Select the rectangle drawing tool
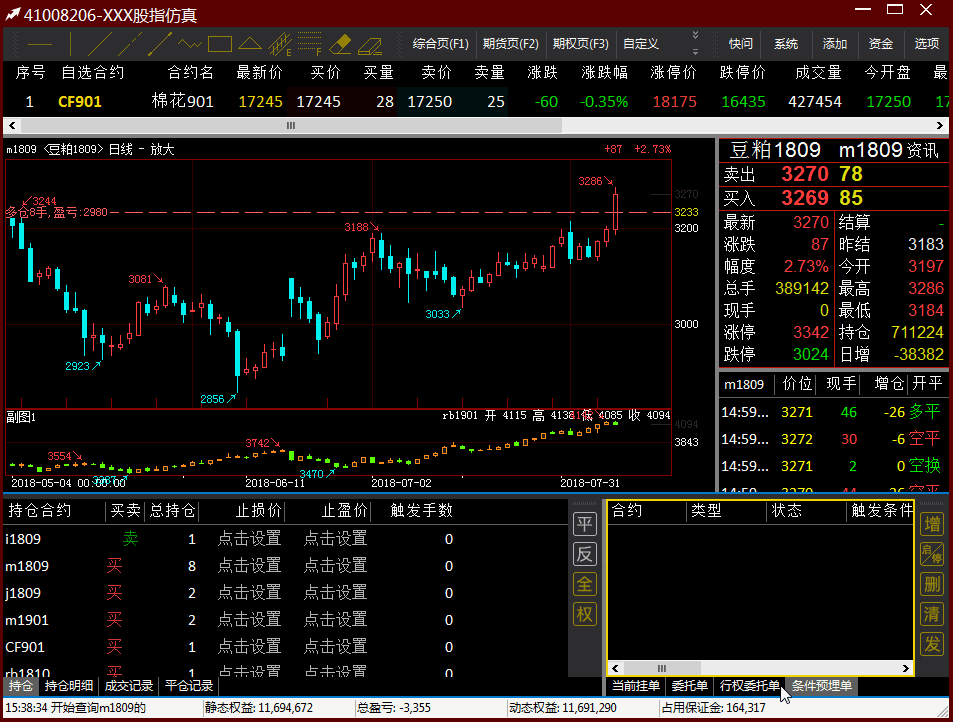The width and height of the screenshot is (953, 722). click(x=220, y=44)
